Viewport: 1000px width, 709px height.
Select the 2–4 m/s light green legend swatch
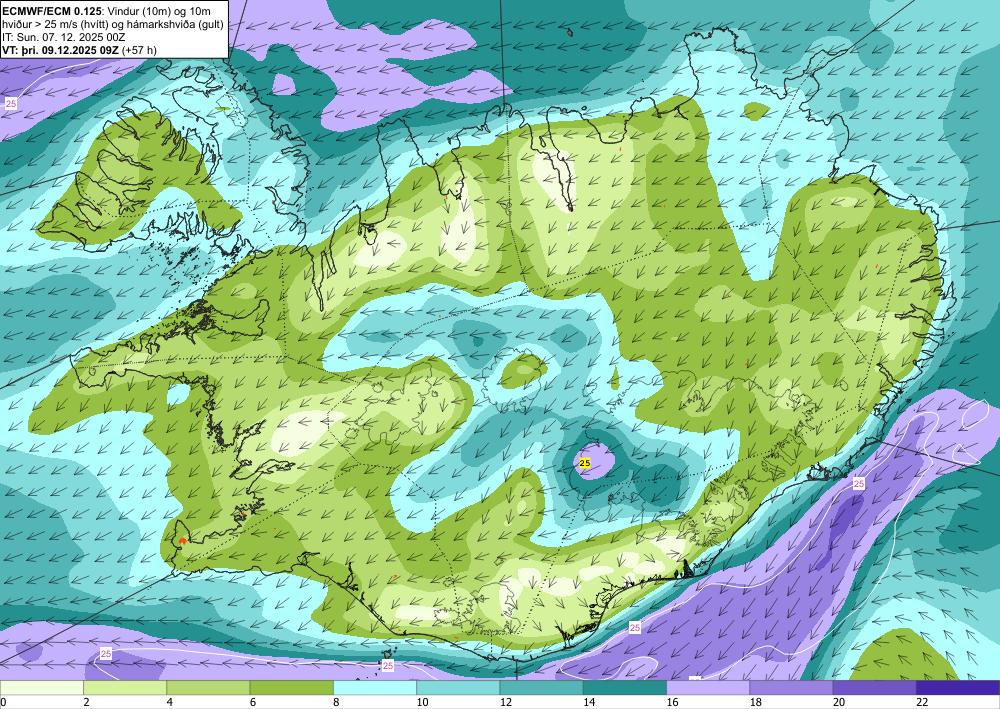(x=125, y=687)
